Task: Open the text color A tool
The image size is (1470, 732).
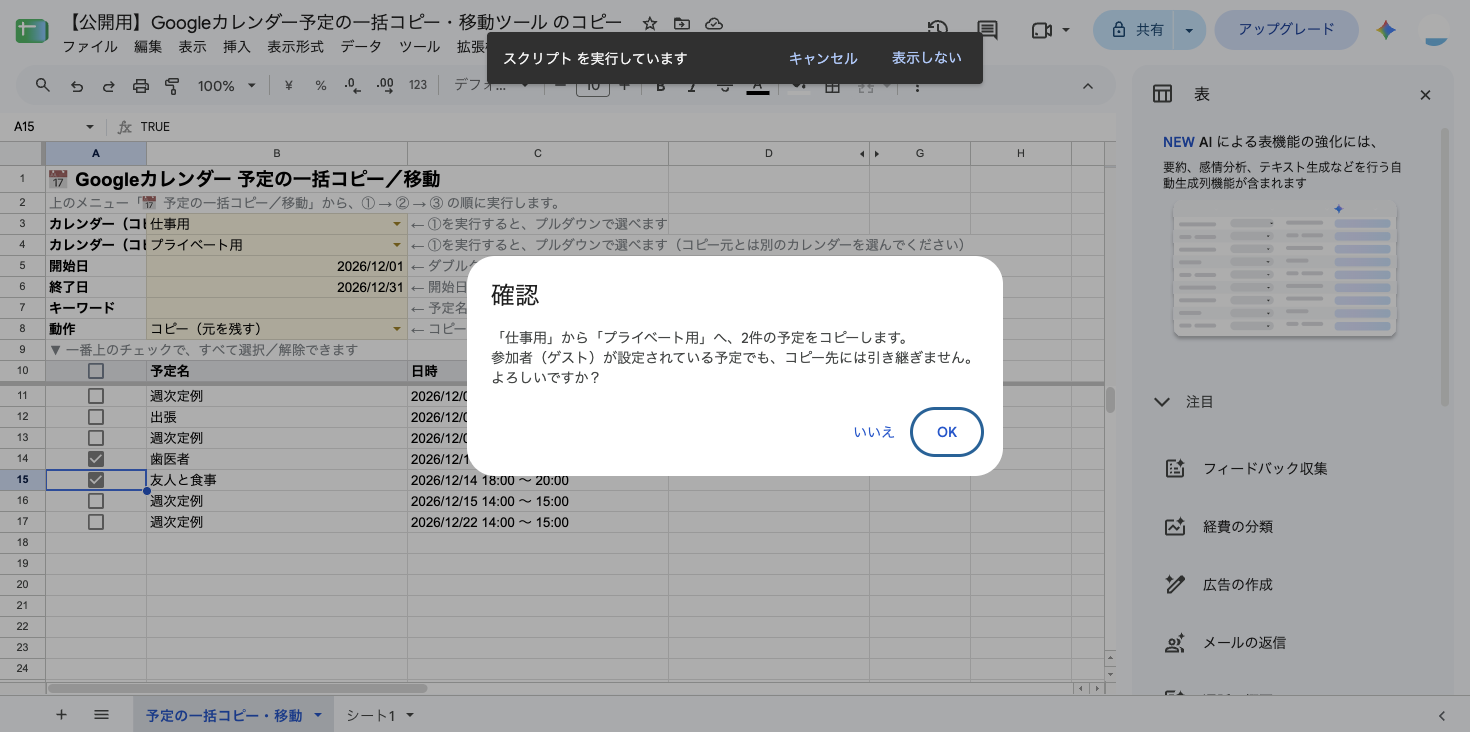Action: 758,86
